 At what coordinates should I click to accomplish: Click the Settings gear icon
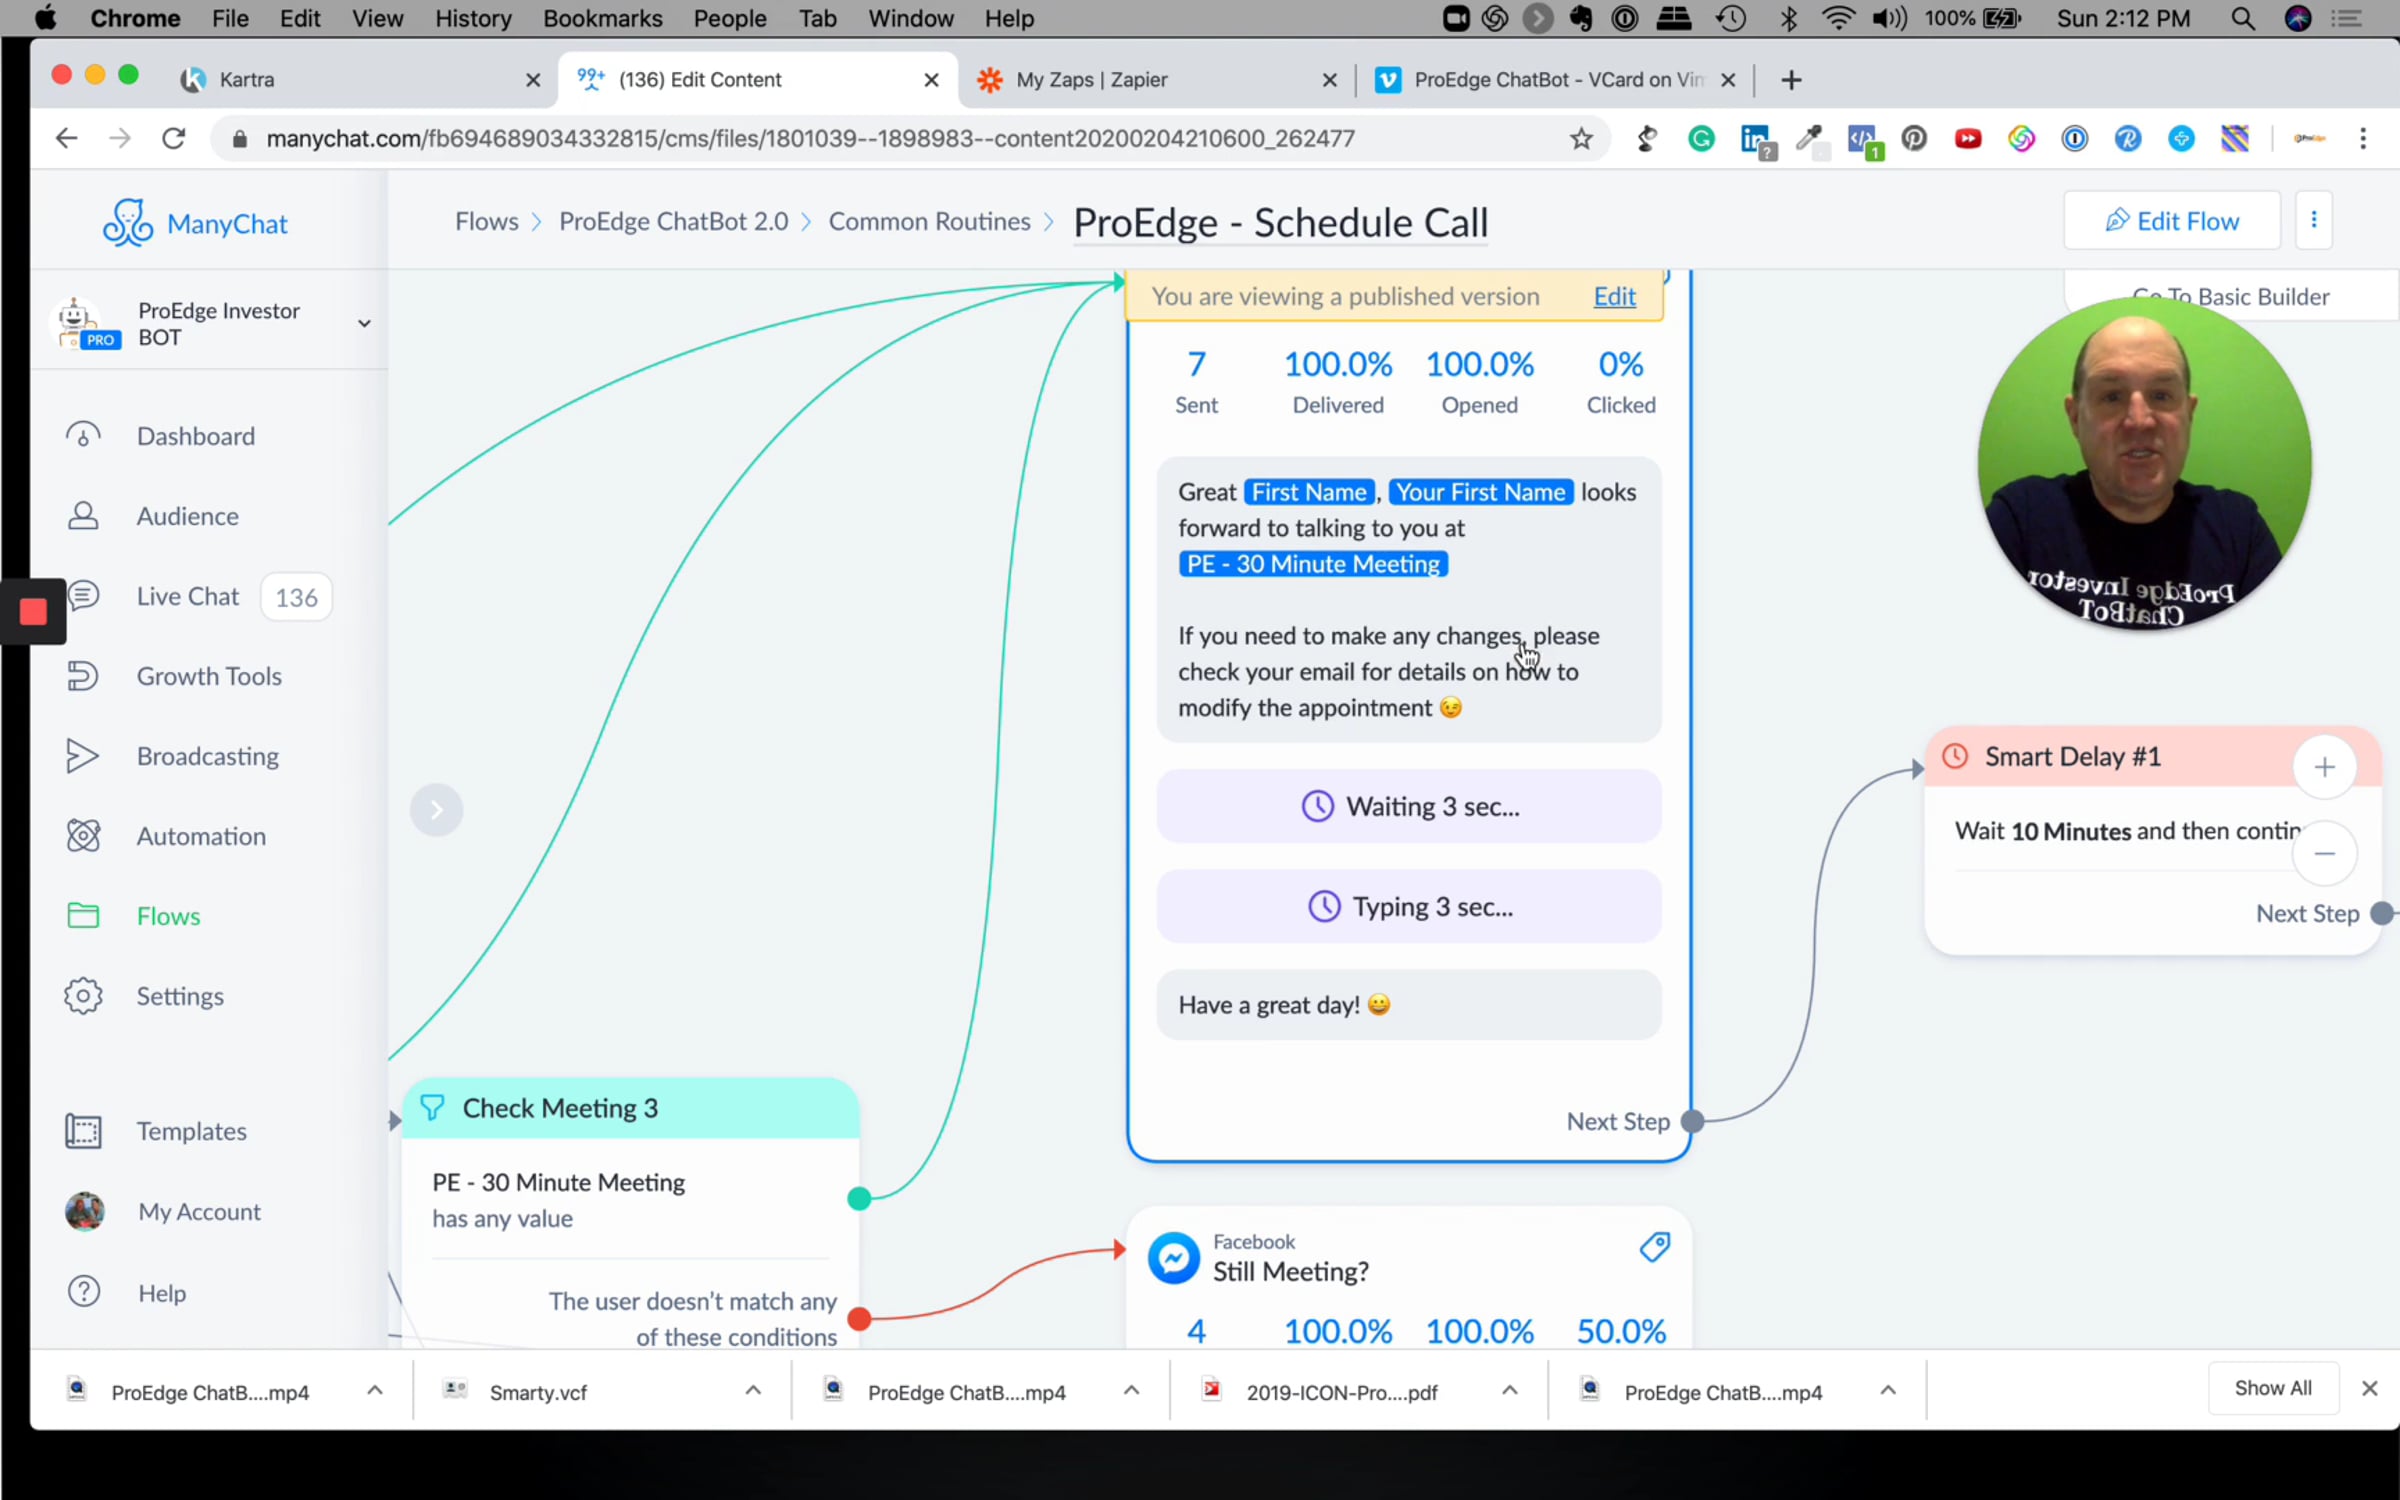pos(83,996)
